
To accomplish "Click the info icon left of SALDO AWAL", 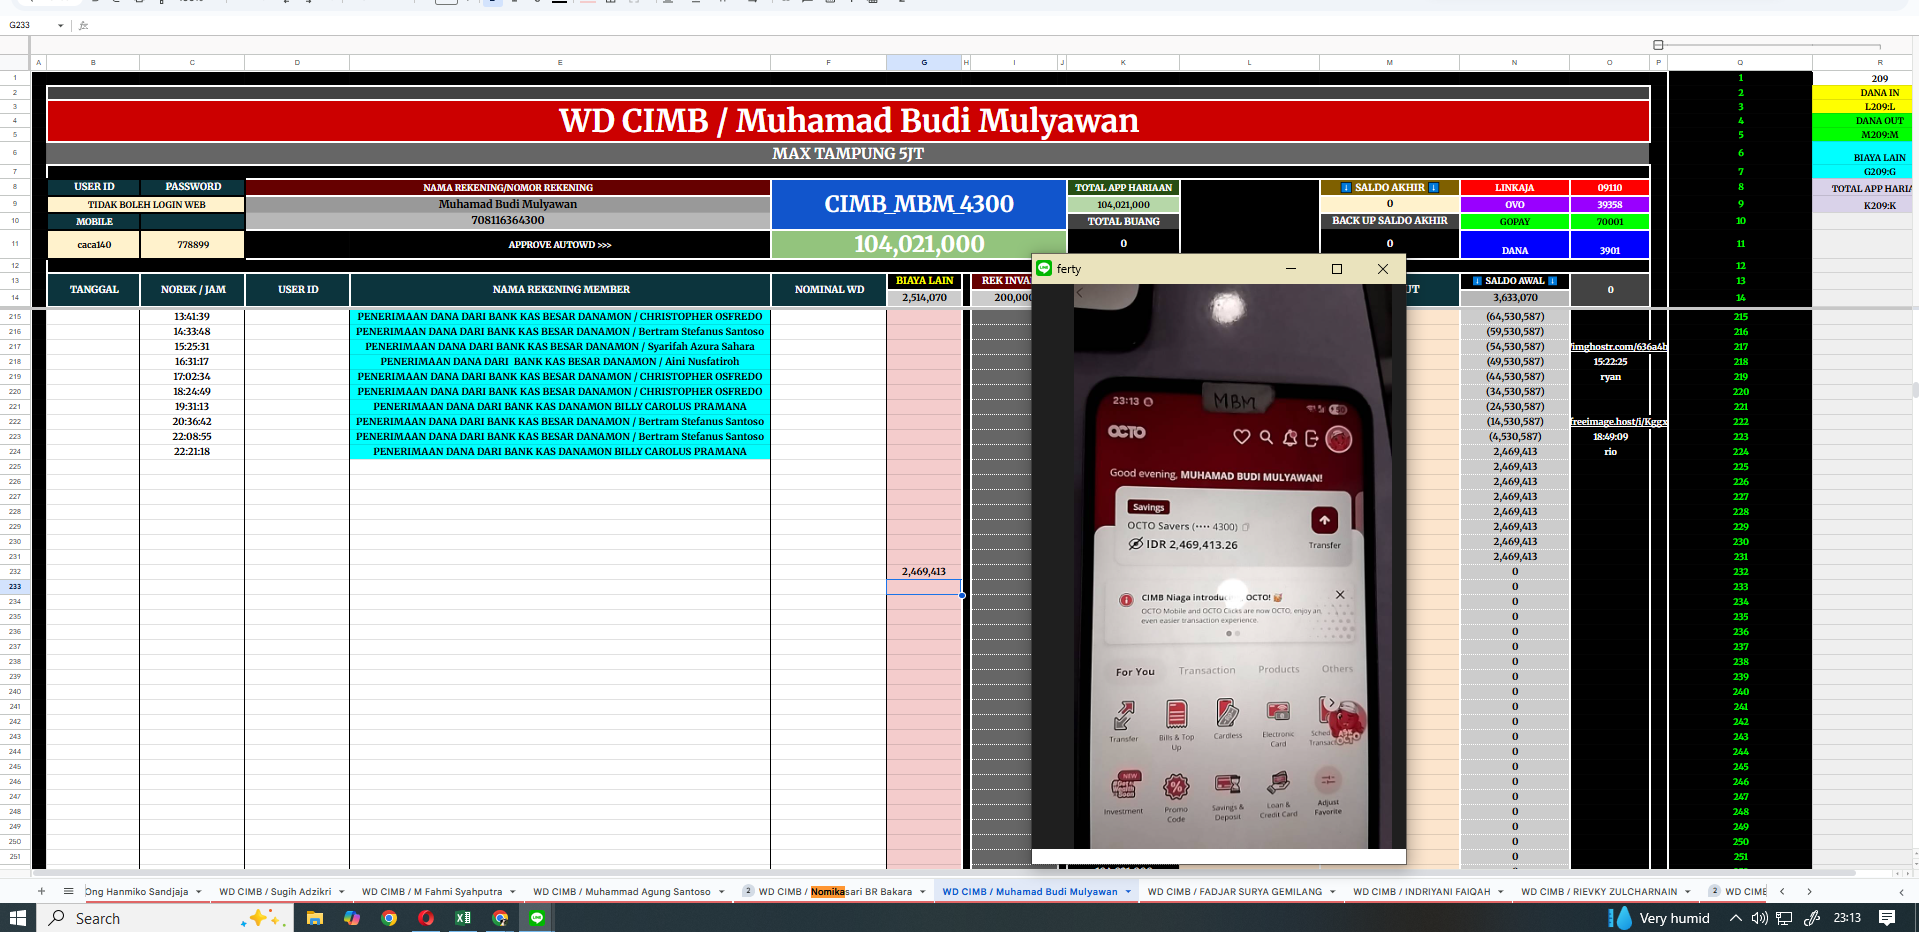I will (x=1477, y=281).
